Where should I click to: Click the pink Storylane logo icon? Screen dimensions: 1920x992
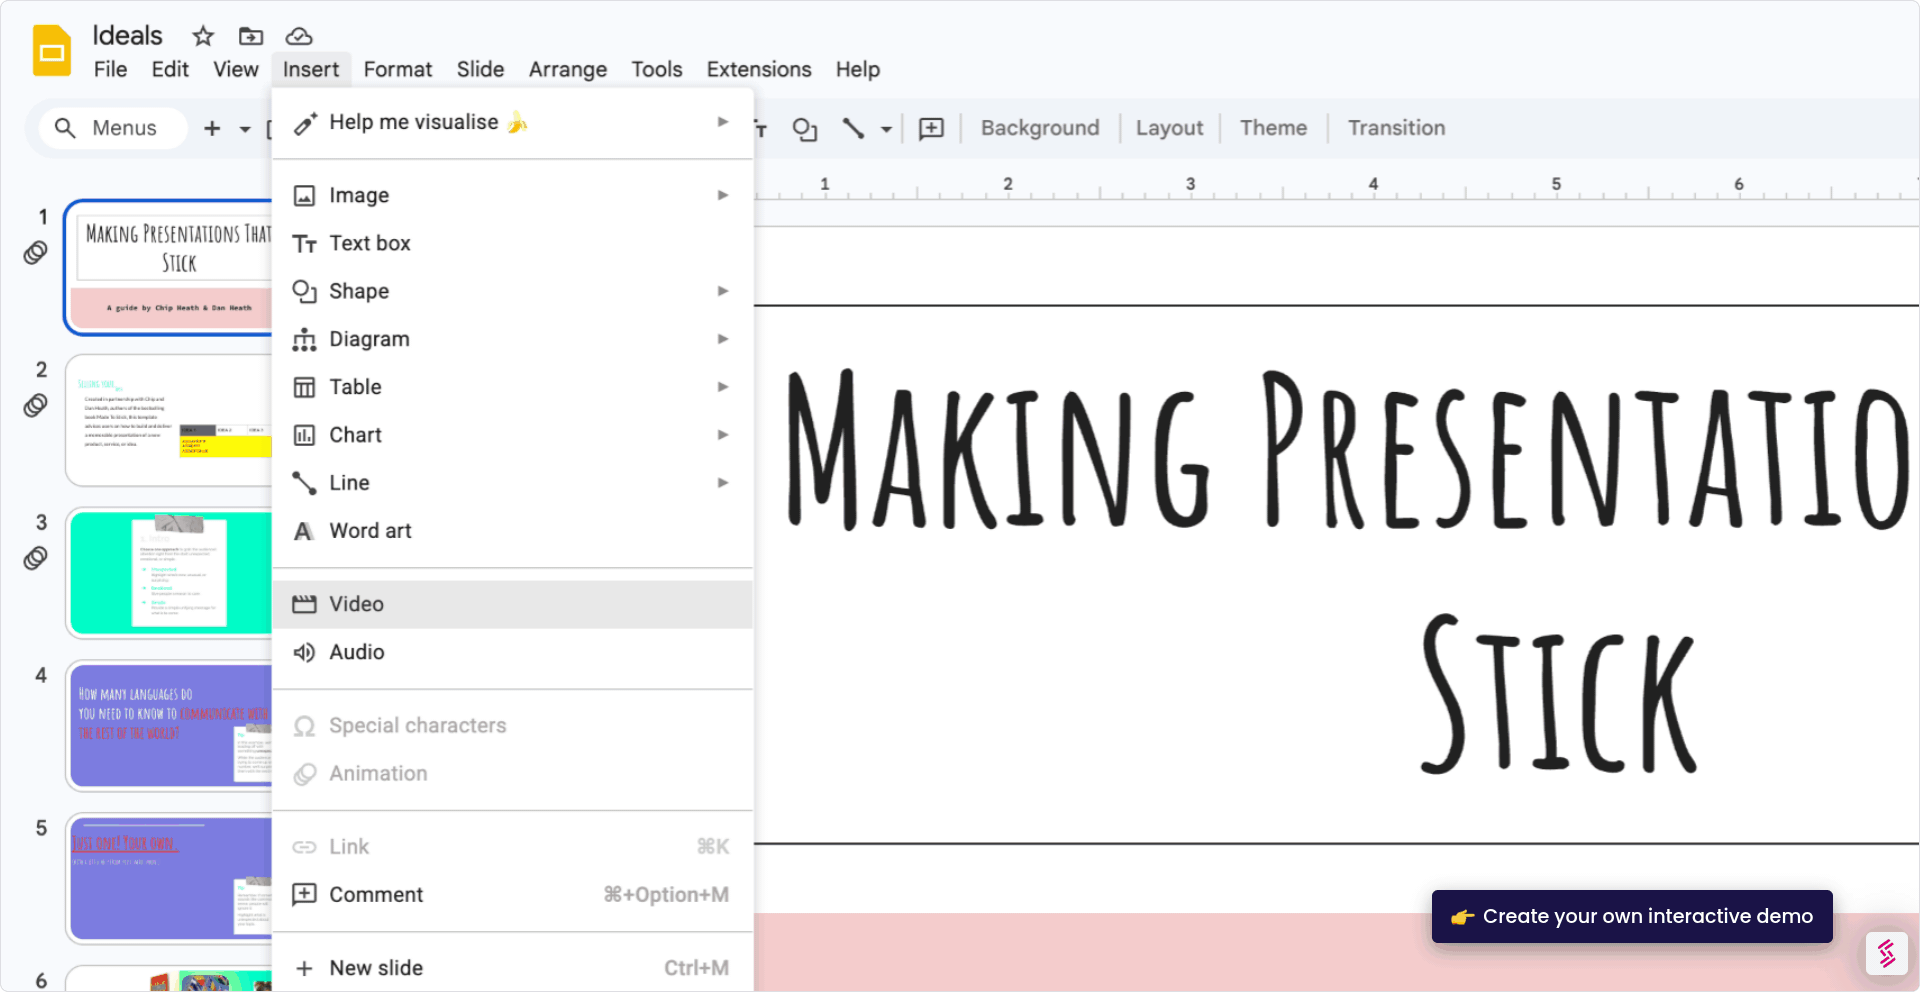[x=1886, y=954]
